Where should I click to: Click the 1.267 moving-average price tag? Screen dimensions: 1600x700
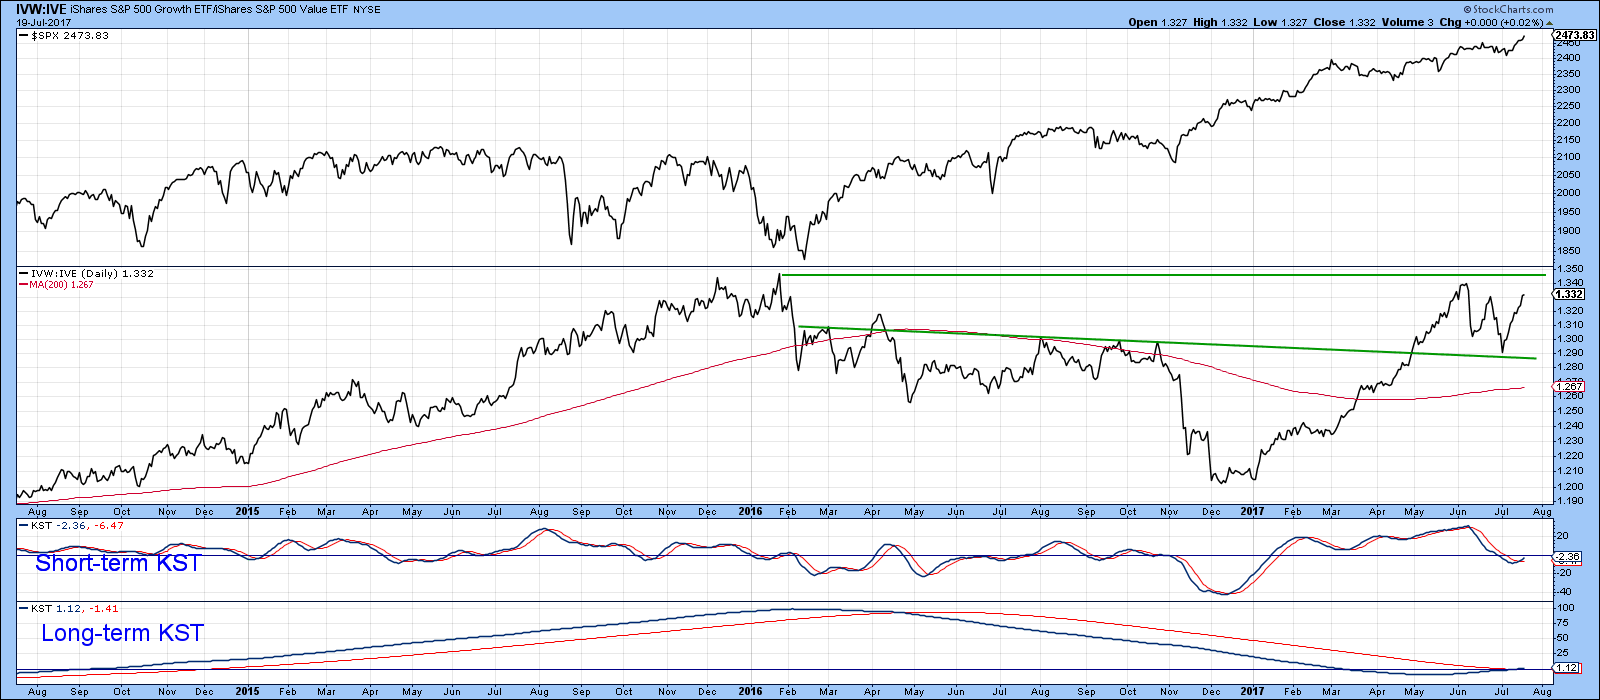tap(1570, 387)
